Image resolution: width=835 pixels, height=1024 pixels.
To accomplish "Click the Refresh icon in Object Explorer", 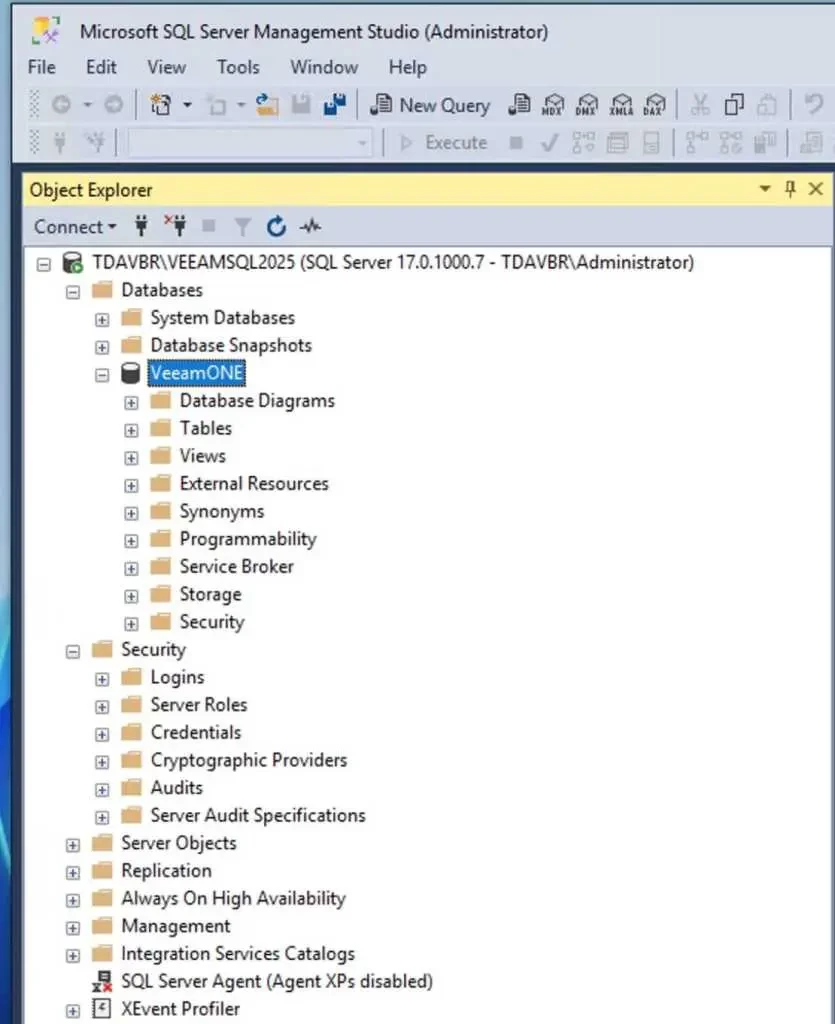I will point(277,227).
